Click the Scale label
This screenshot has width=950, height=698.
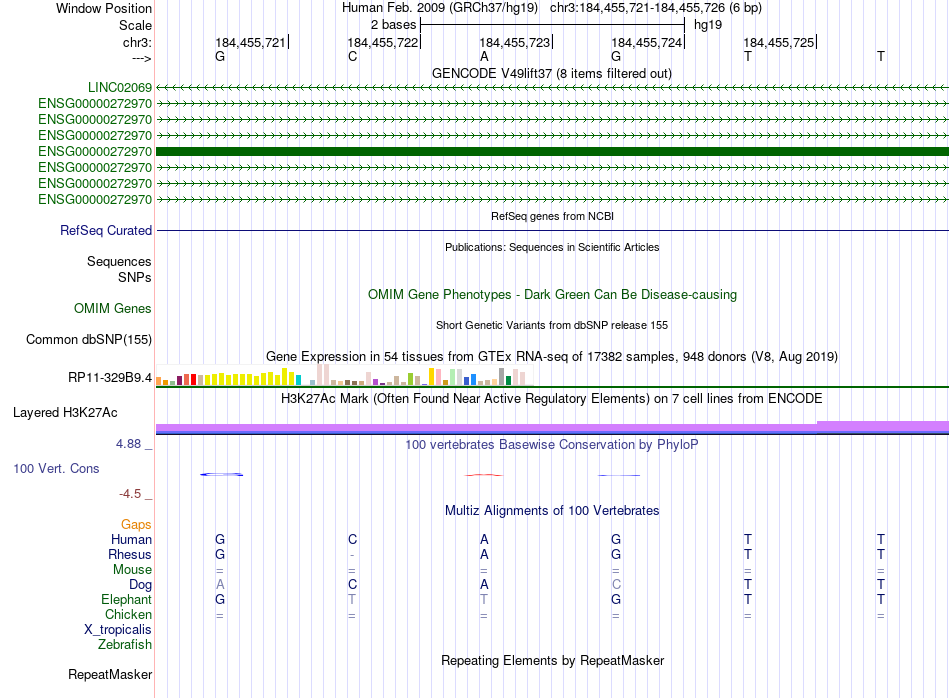135,25
